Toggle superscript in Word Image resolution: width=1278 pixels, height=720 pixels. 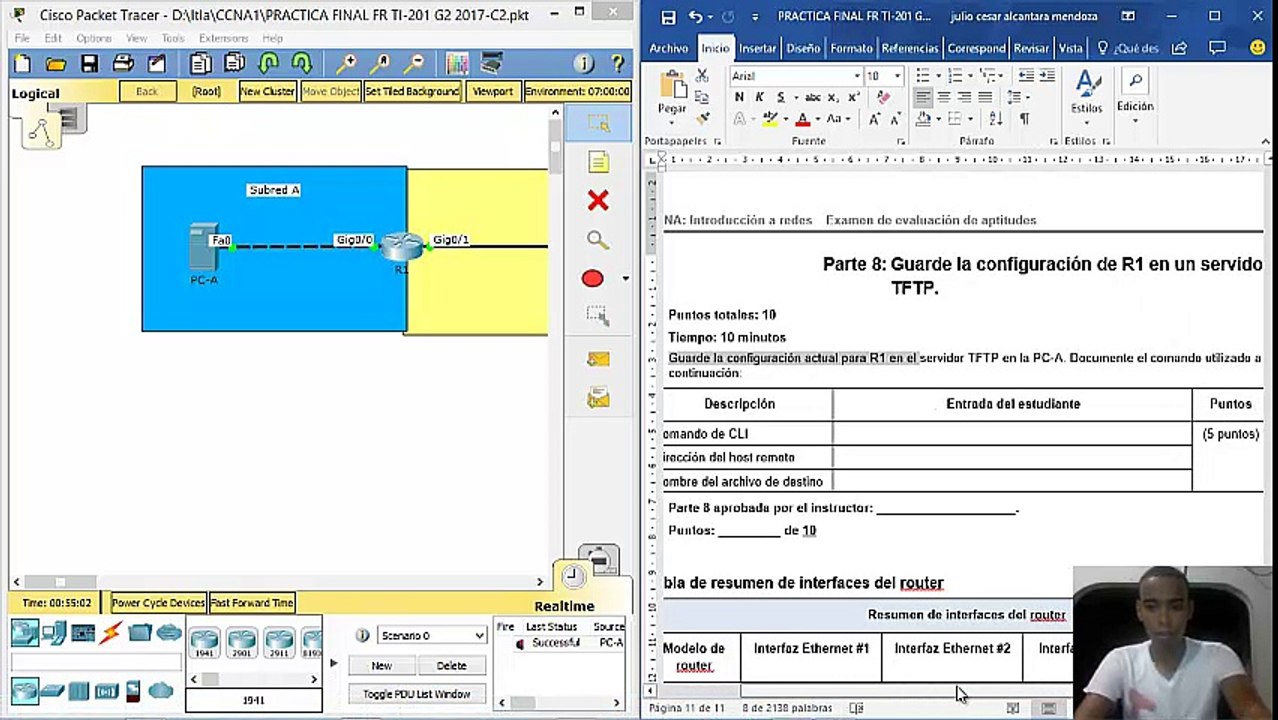click(854, 97)
